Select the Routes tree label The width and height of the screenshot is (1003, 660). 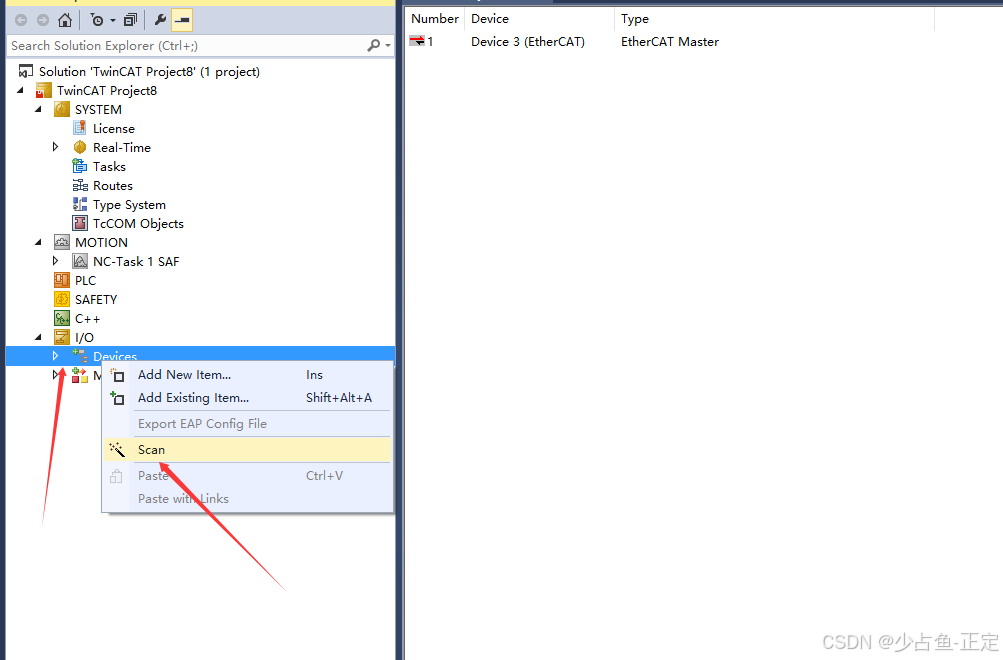coord(113,185)
